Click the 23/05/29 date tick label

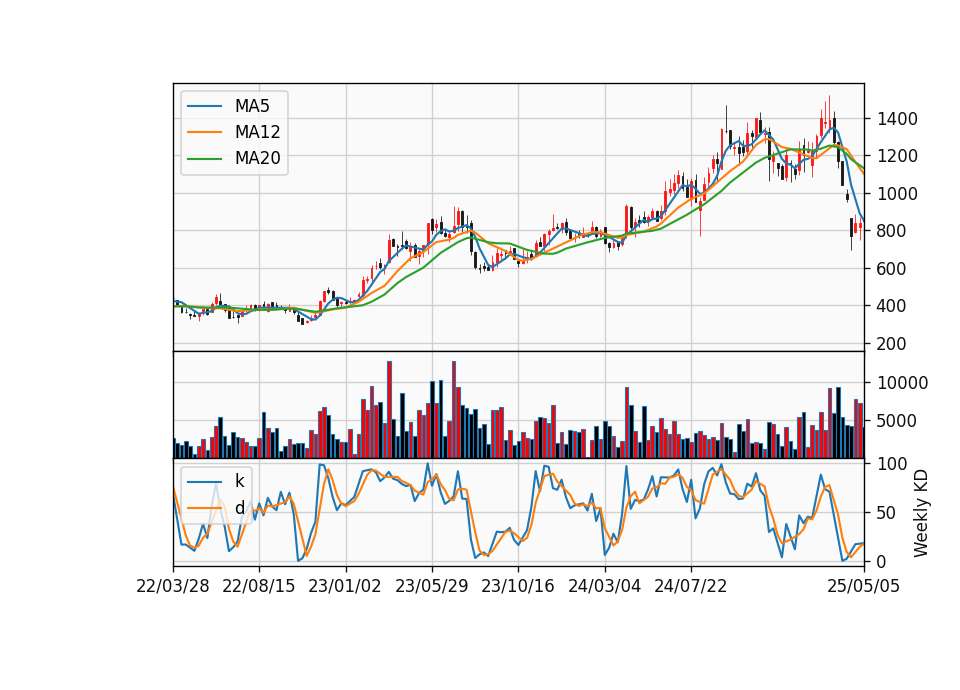pyautogui.click(x=432, y=587)
